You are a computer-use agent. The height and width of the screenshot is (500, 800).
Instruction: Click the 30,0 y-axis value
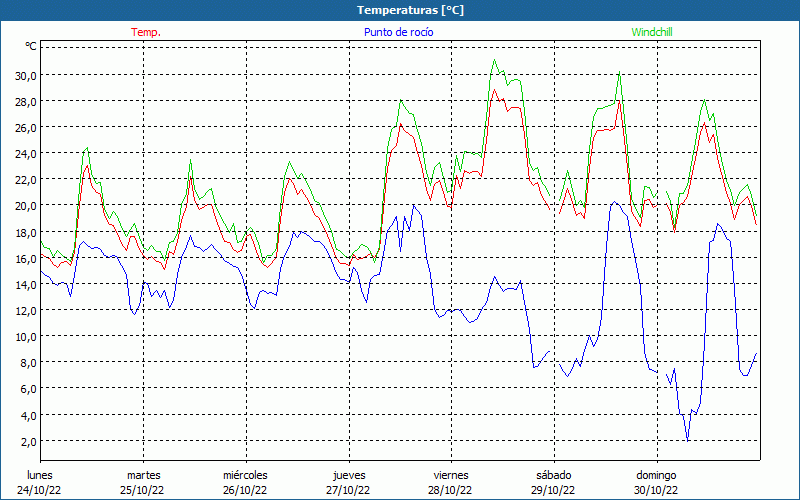[x=27, y=76]
